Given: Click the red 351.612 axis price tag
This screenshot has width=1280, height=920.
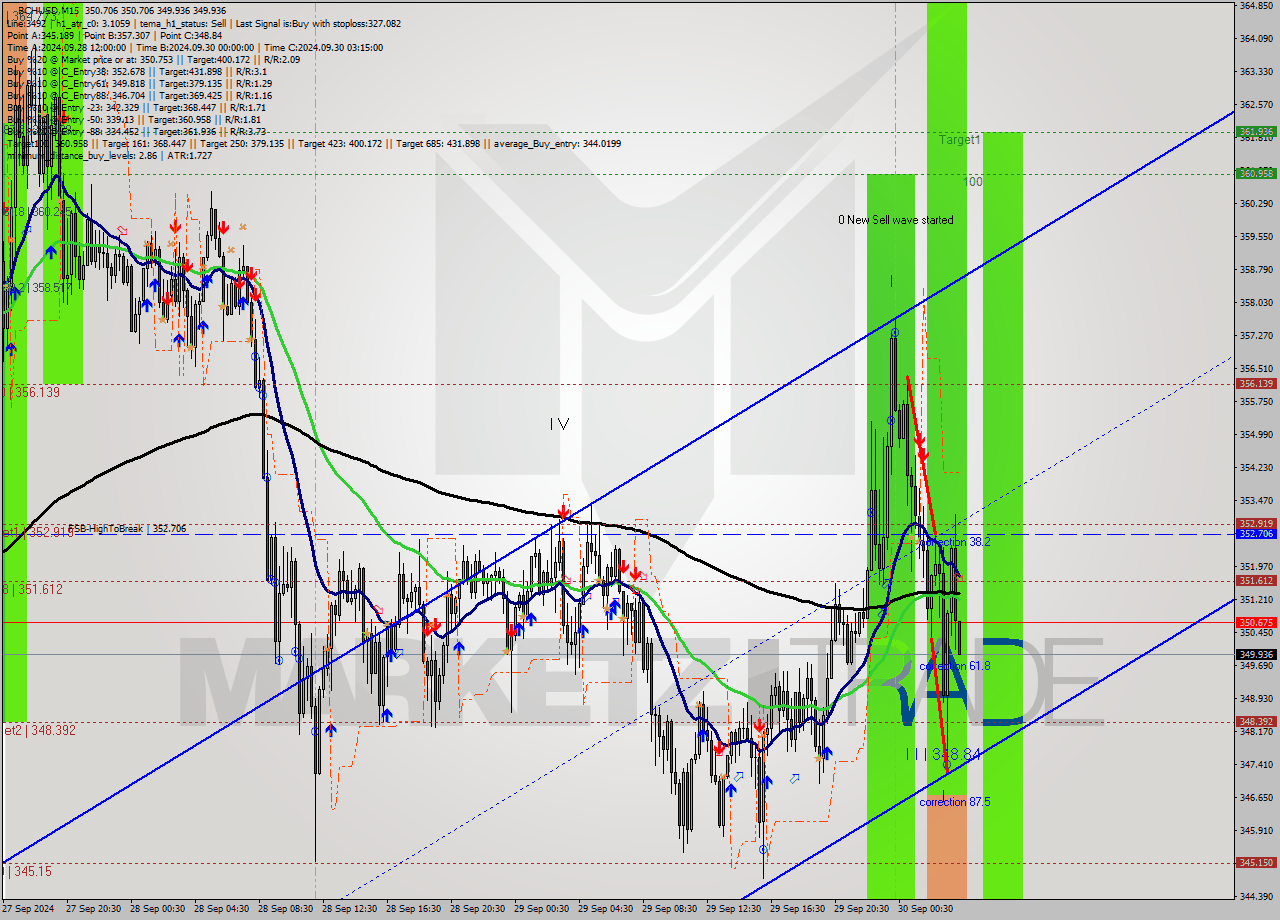Looking at the screenshot, I should pos(1256,580).
